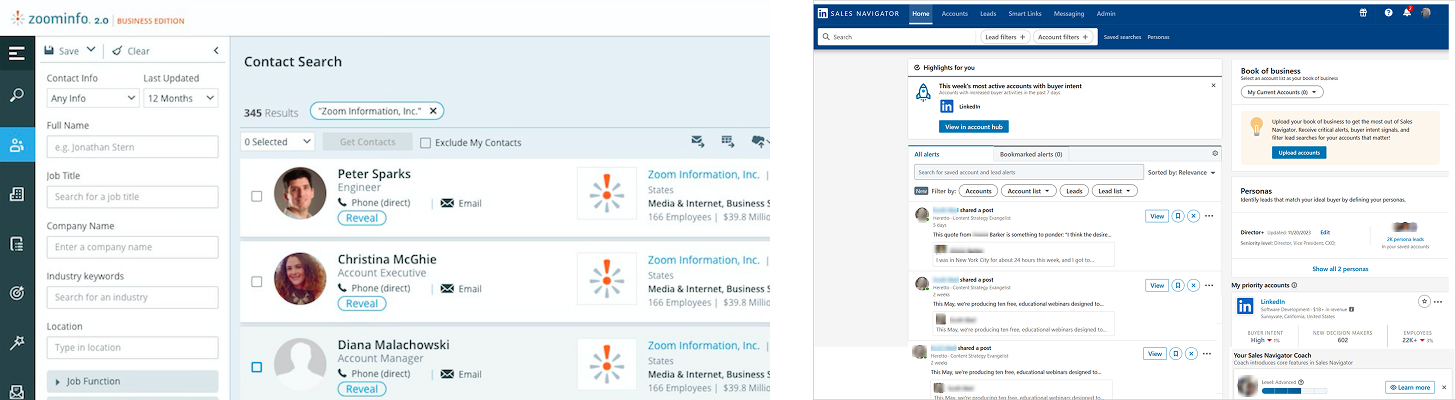
Task: Click the table export icon above the results
Action: point(728,142)
